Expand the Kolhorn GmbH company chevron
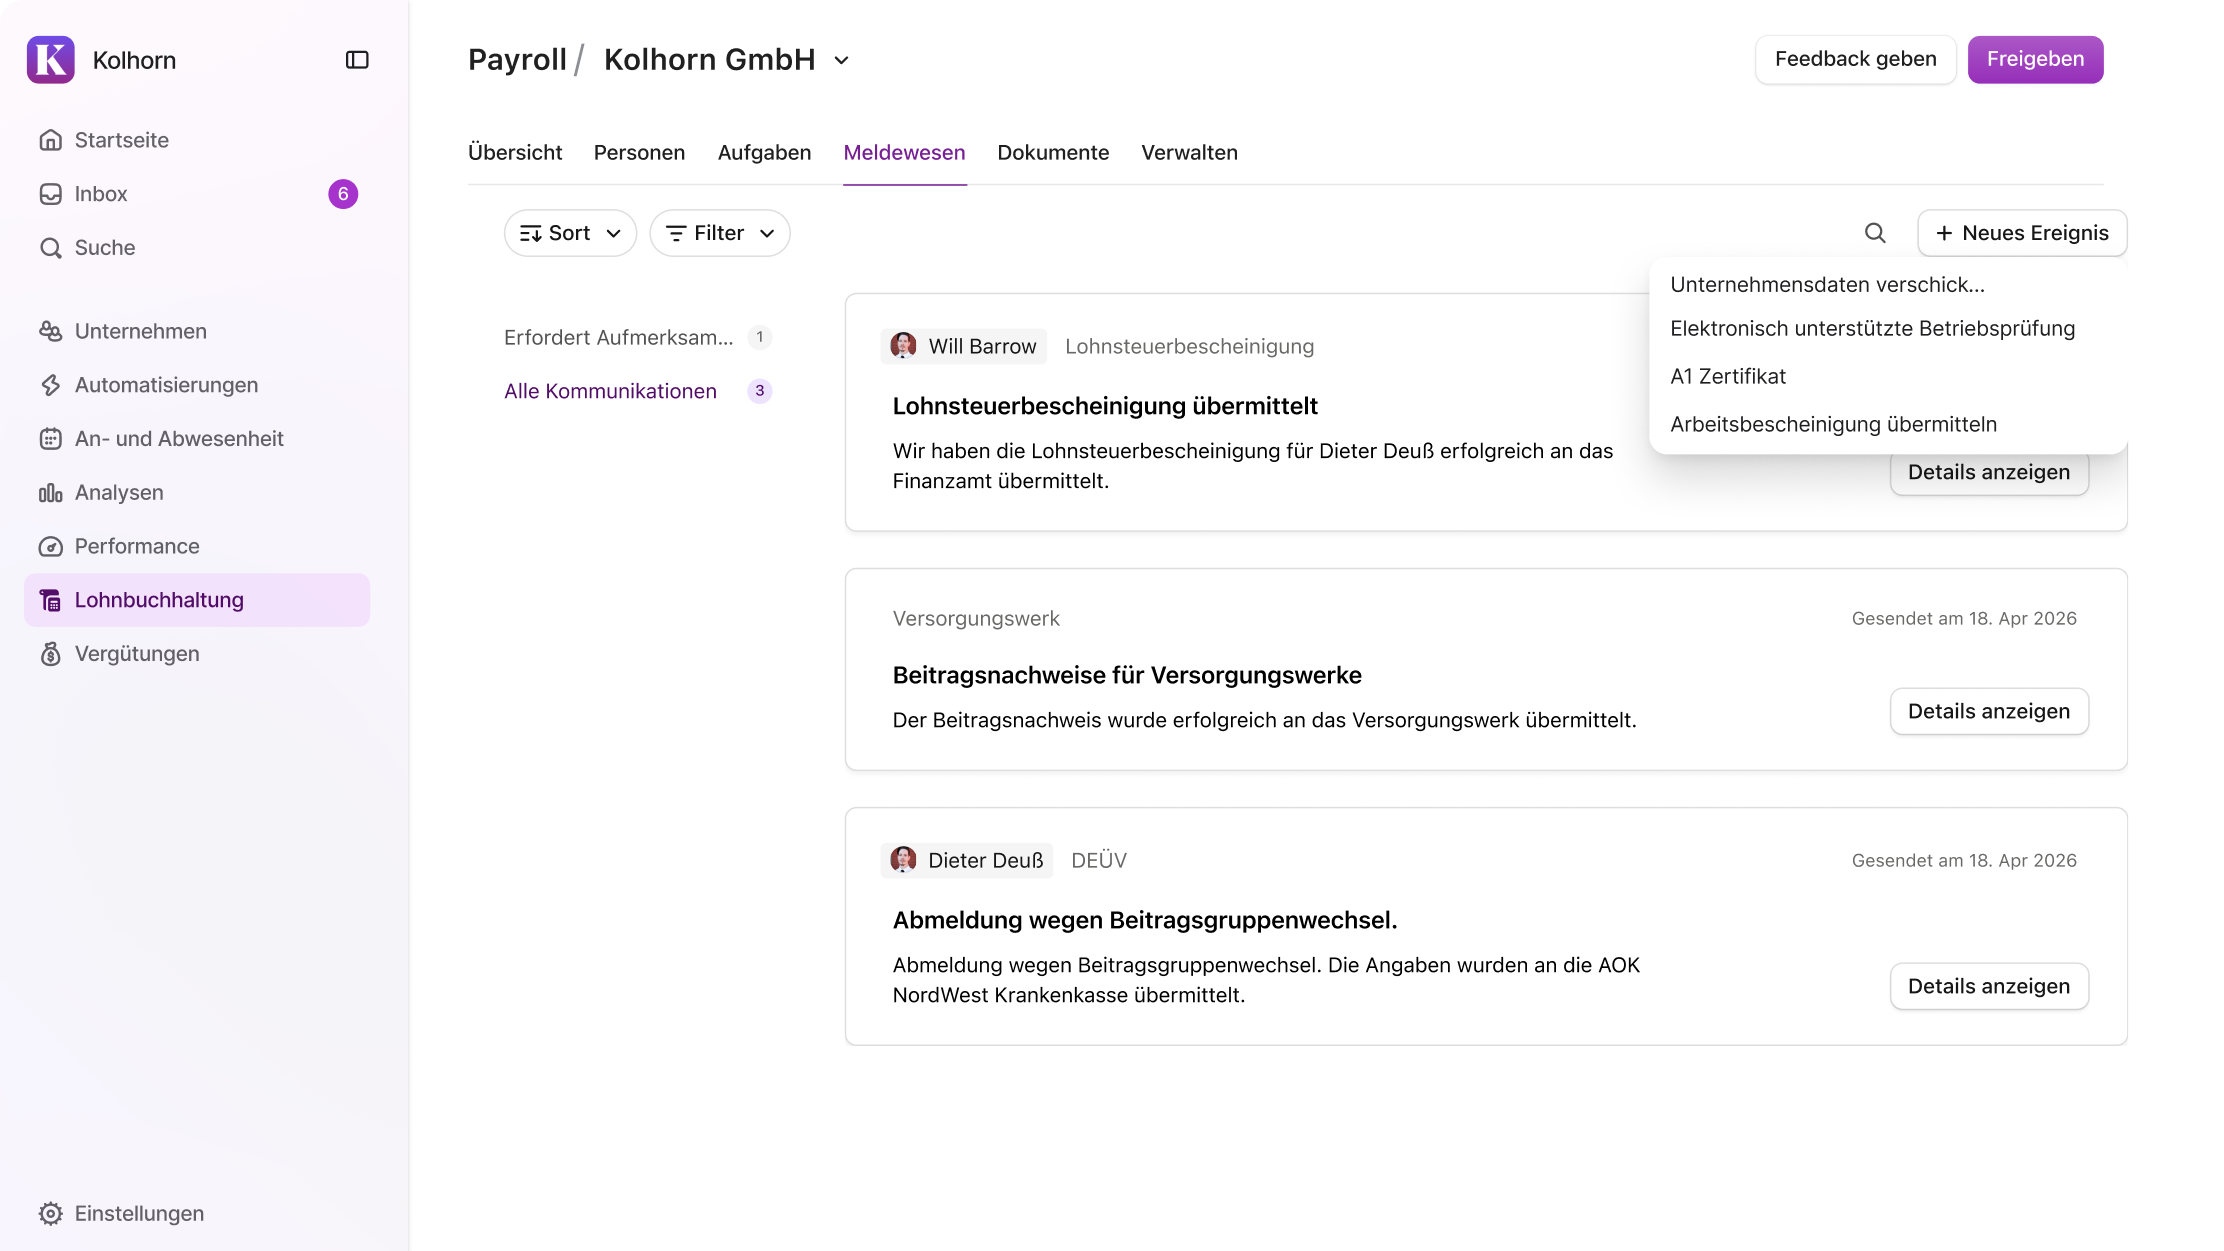This screenshot has height=1251, width=2224. (x=842, y=60)
